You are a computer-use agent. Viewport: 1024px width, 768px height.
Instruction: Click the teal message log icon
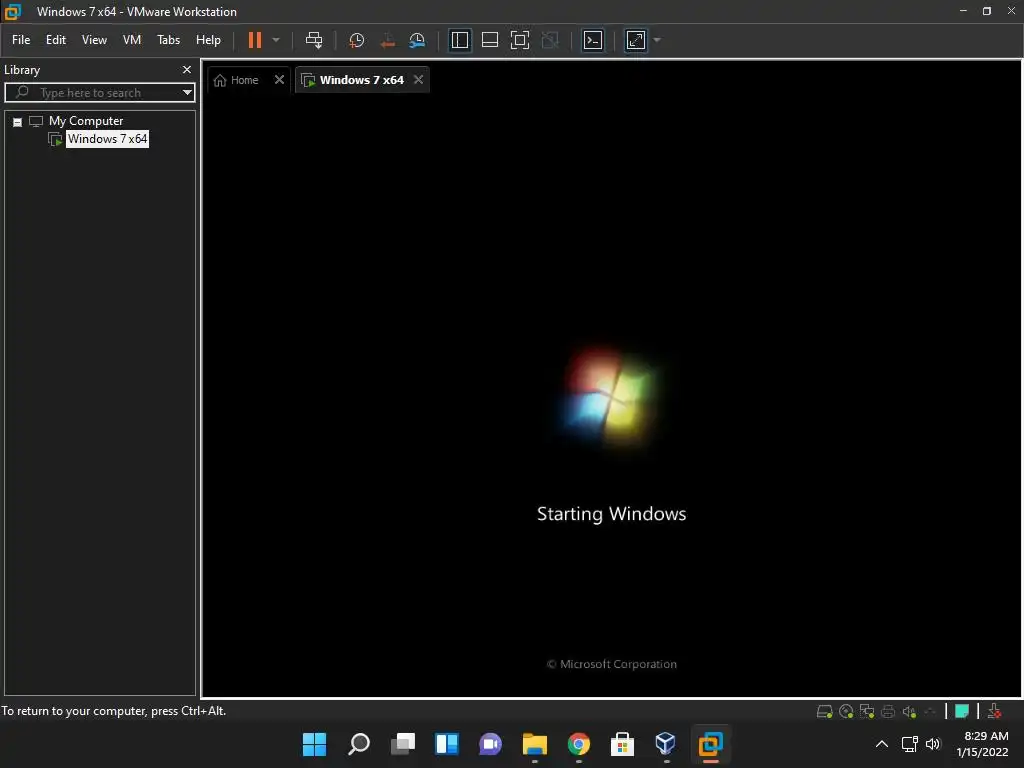point(961,711)
